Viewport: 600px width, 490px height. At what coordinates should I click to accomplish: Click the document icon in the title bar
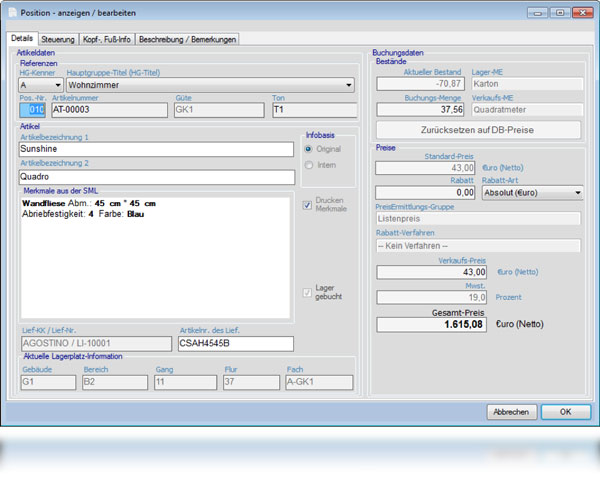pyautogui.click(x=12, y=12)
